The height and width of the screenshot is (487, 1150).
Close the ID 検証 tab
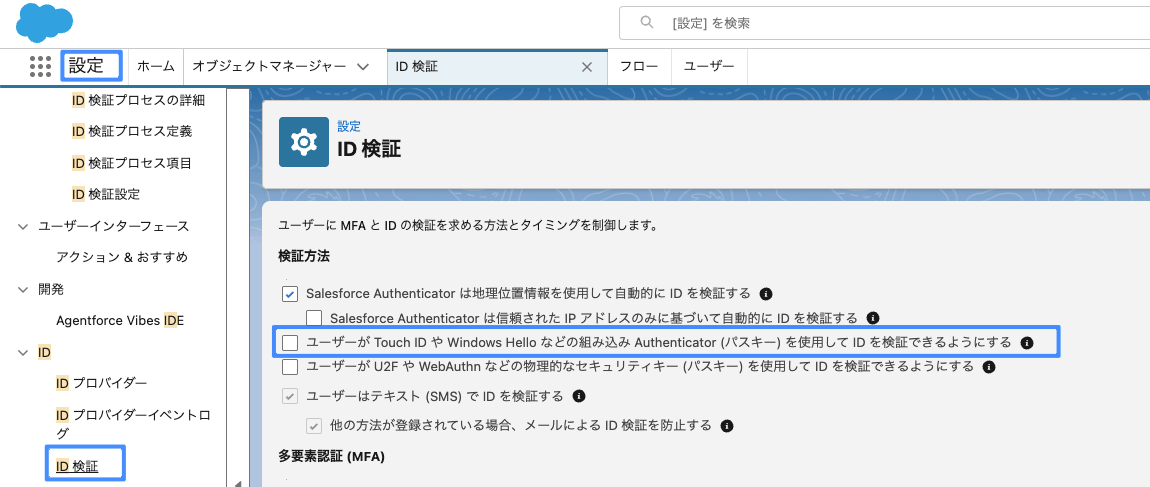(587, 67)
